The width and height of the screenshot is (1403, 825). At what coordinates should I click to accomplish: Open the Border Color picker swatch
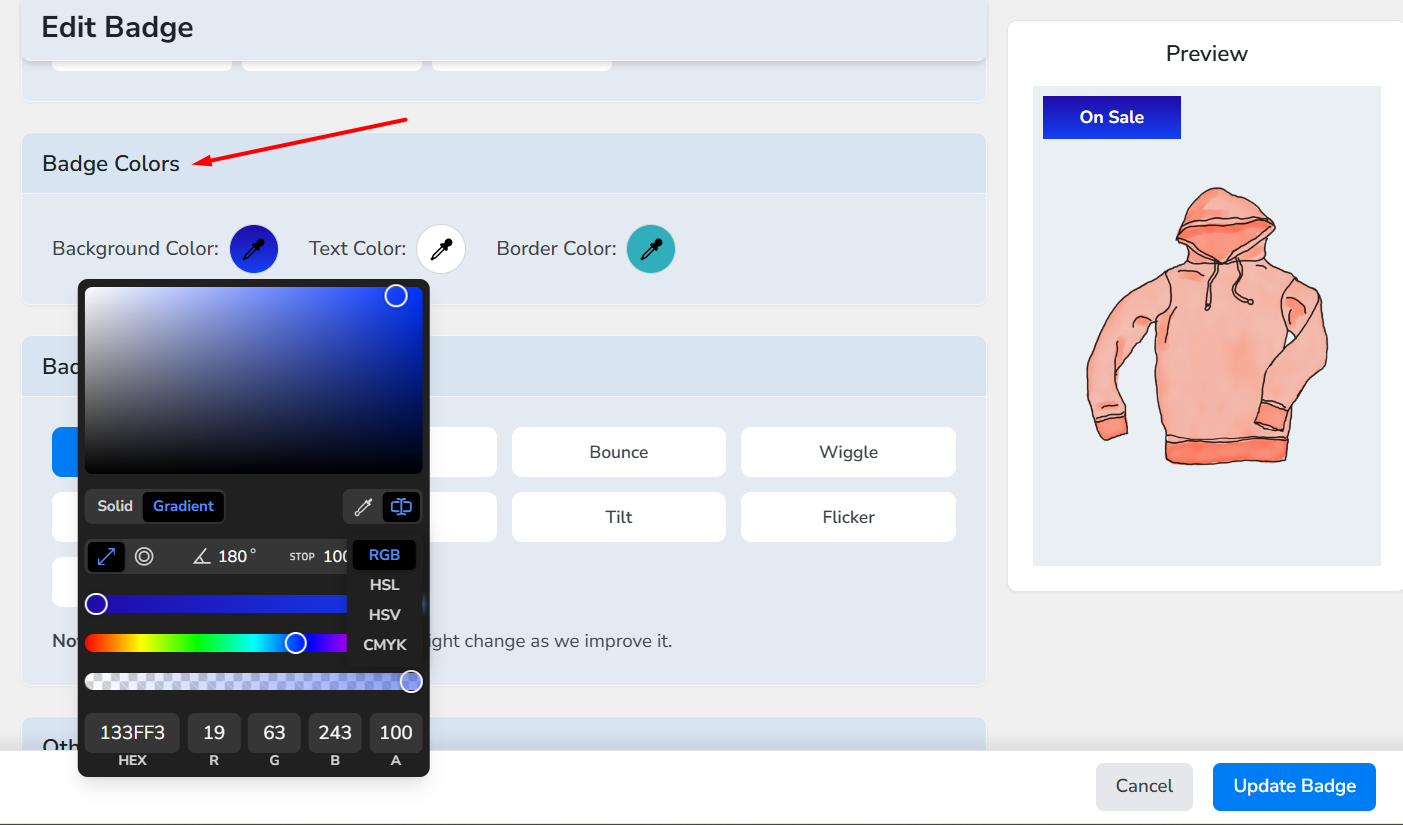(x=651, y=249)
